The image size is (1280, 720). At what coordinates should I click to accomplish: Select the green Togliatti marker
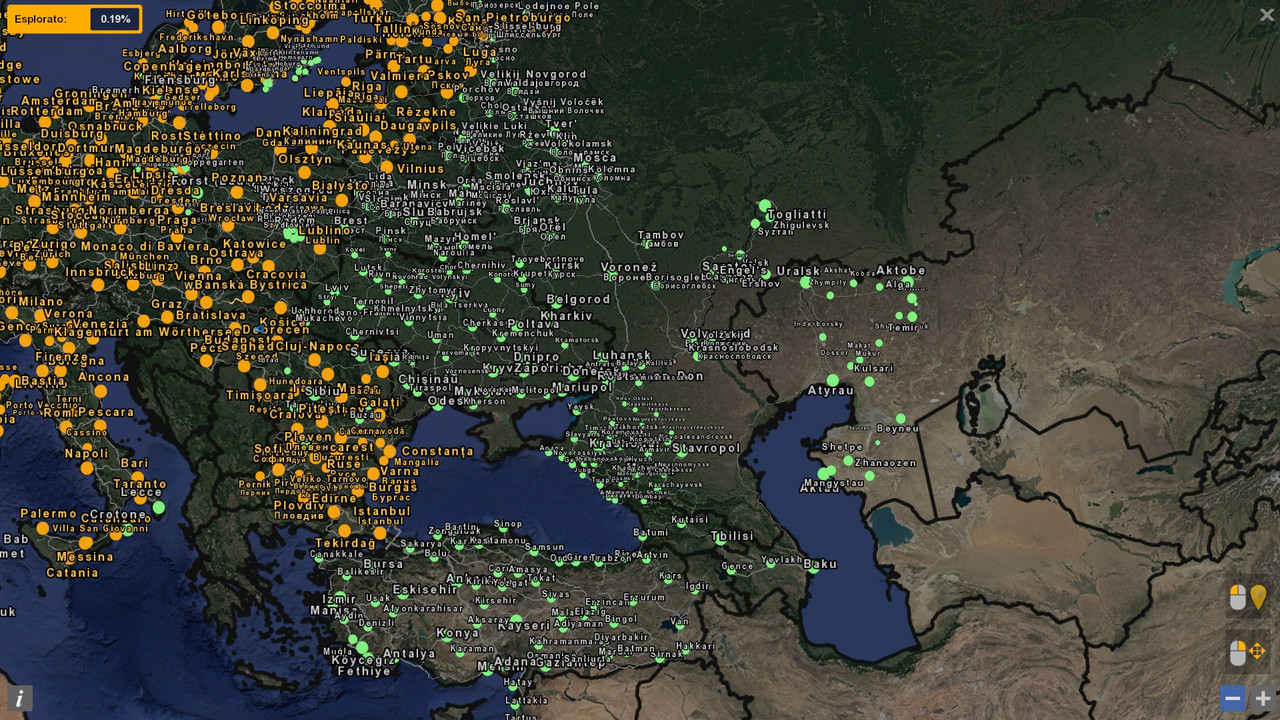pyautogui.click(x=765, y=205)
